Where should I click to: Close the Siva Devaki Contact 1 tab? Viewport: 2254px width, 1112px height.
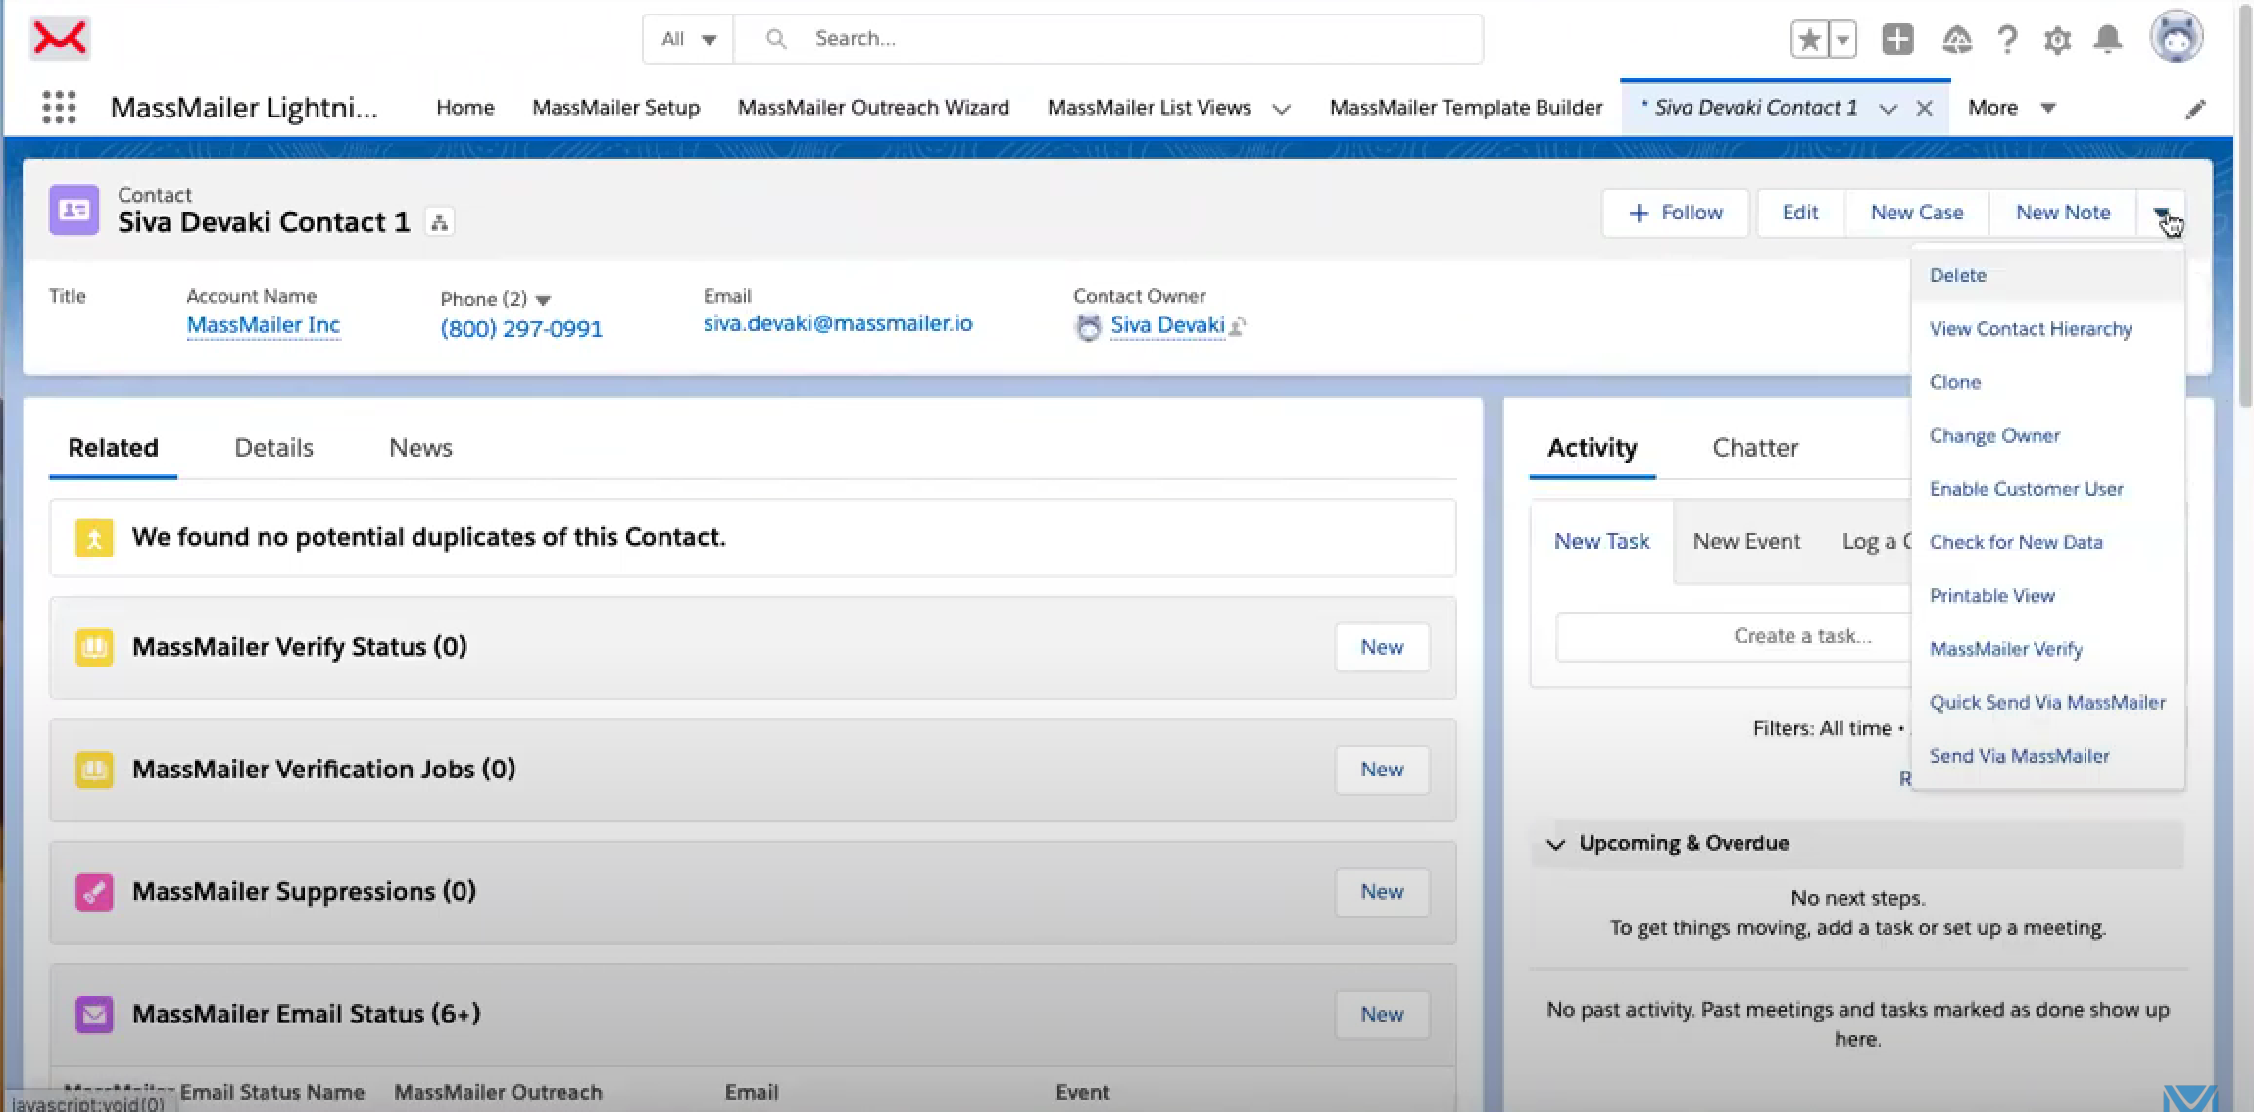click(x=1924, y=108)
